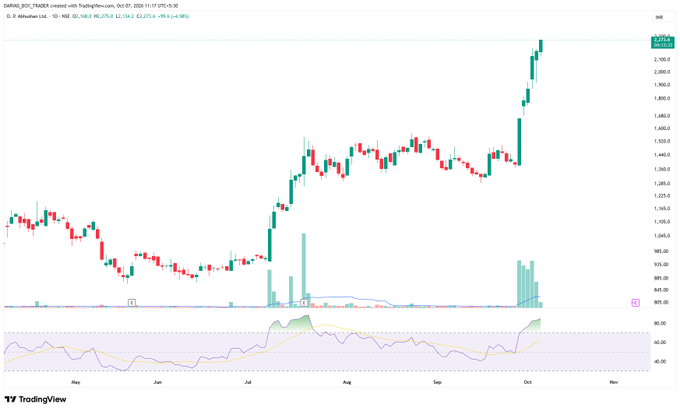680x411 pixels.
Task: Click the 1,520.0 price axis label
Action: pyautogui.click(x=662, y=141)
